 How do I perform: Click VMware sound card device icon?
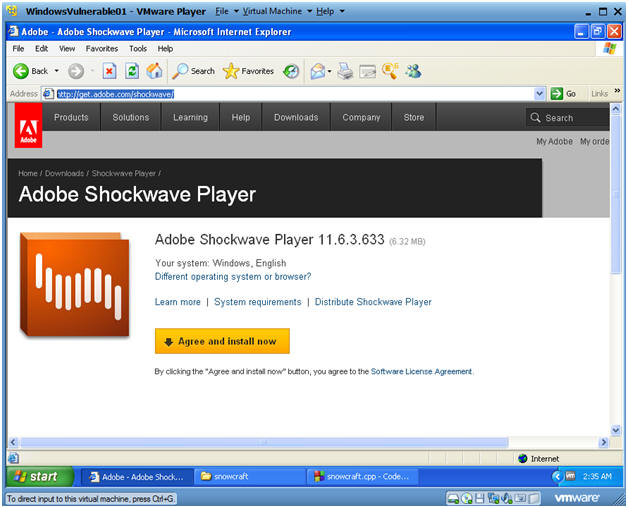point(507,498)
